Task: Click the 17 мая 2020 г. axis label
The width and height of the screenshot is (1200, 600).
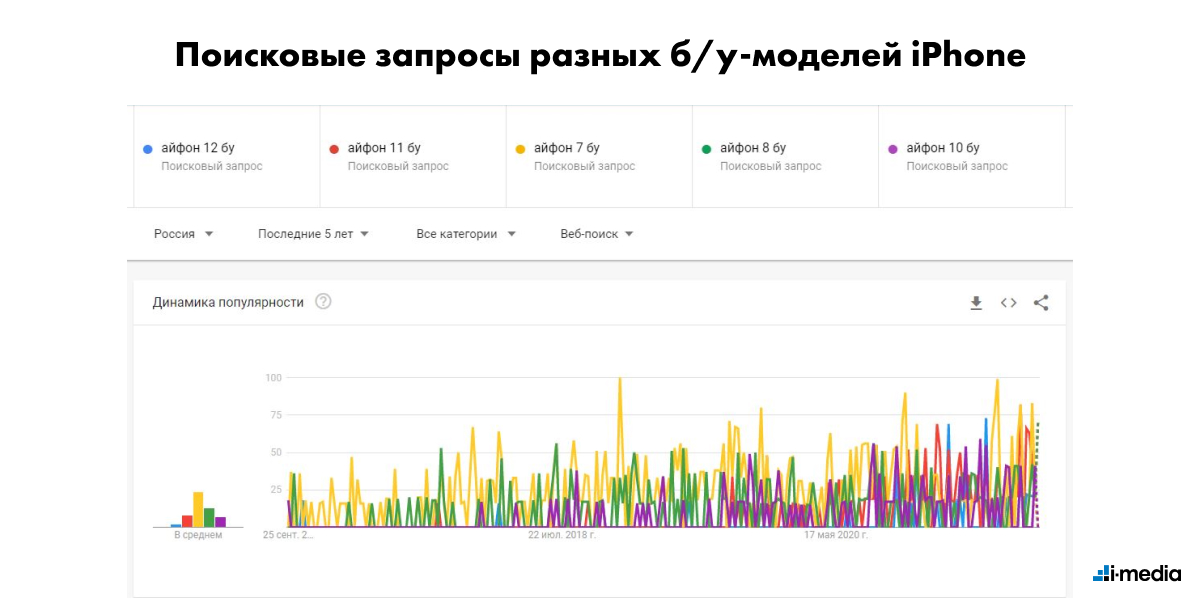Action: [x=836, y=535]
